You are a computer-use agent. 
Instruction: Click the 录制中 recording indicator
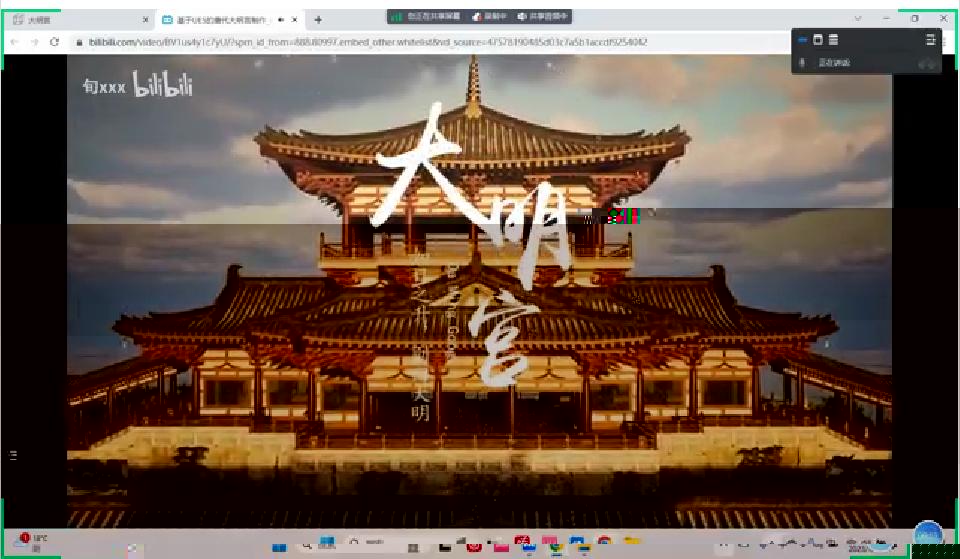click(490, 17)
